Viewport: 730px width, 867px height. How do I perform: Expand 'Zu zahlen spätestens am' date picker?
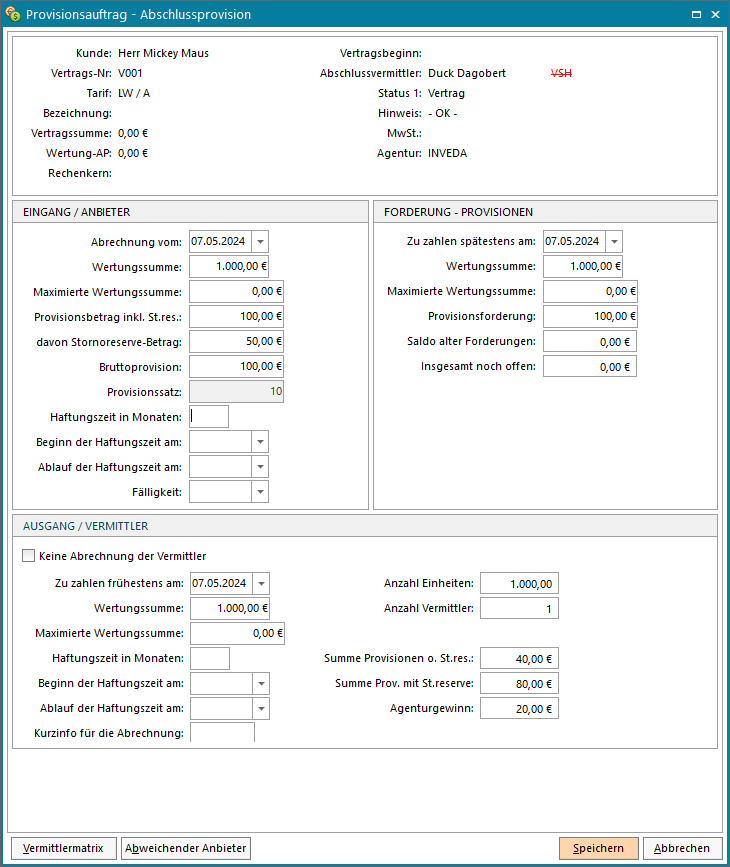click(614, 241)
